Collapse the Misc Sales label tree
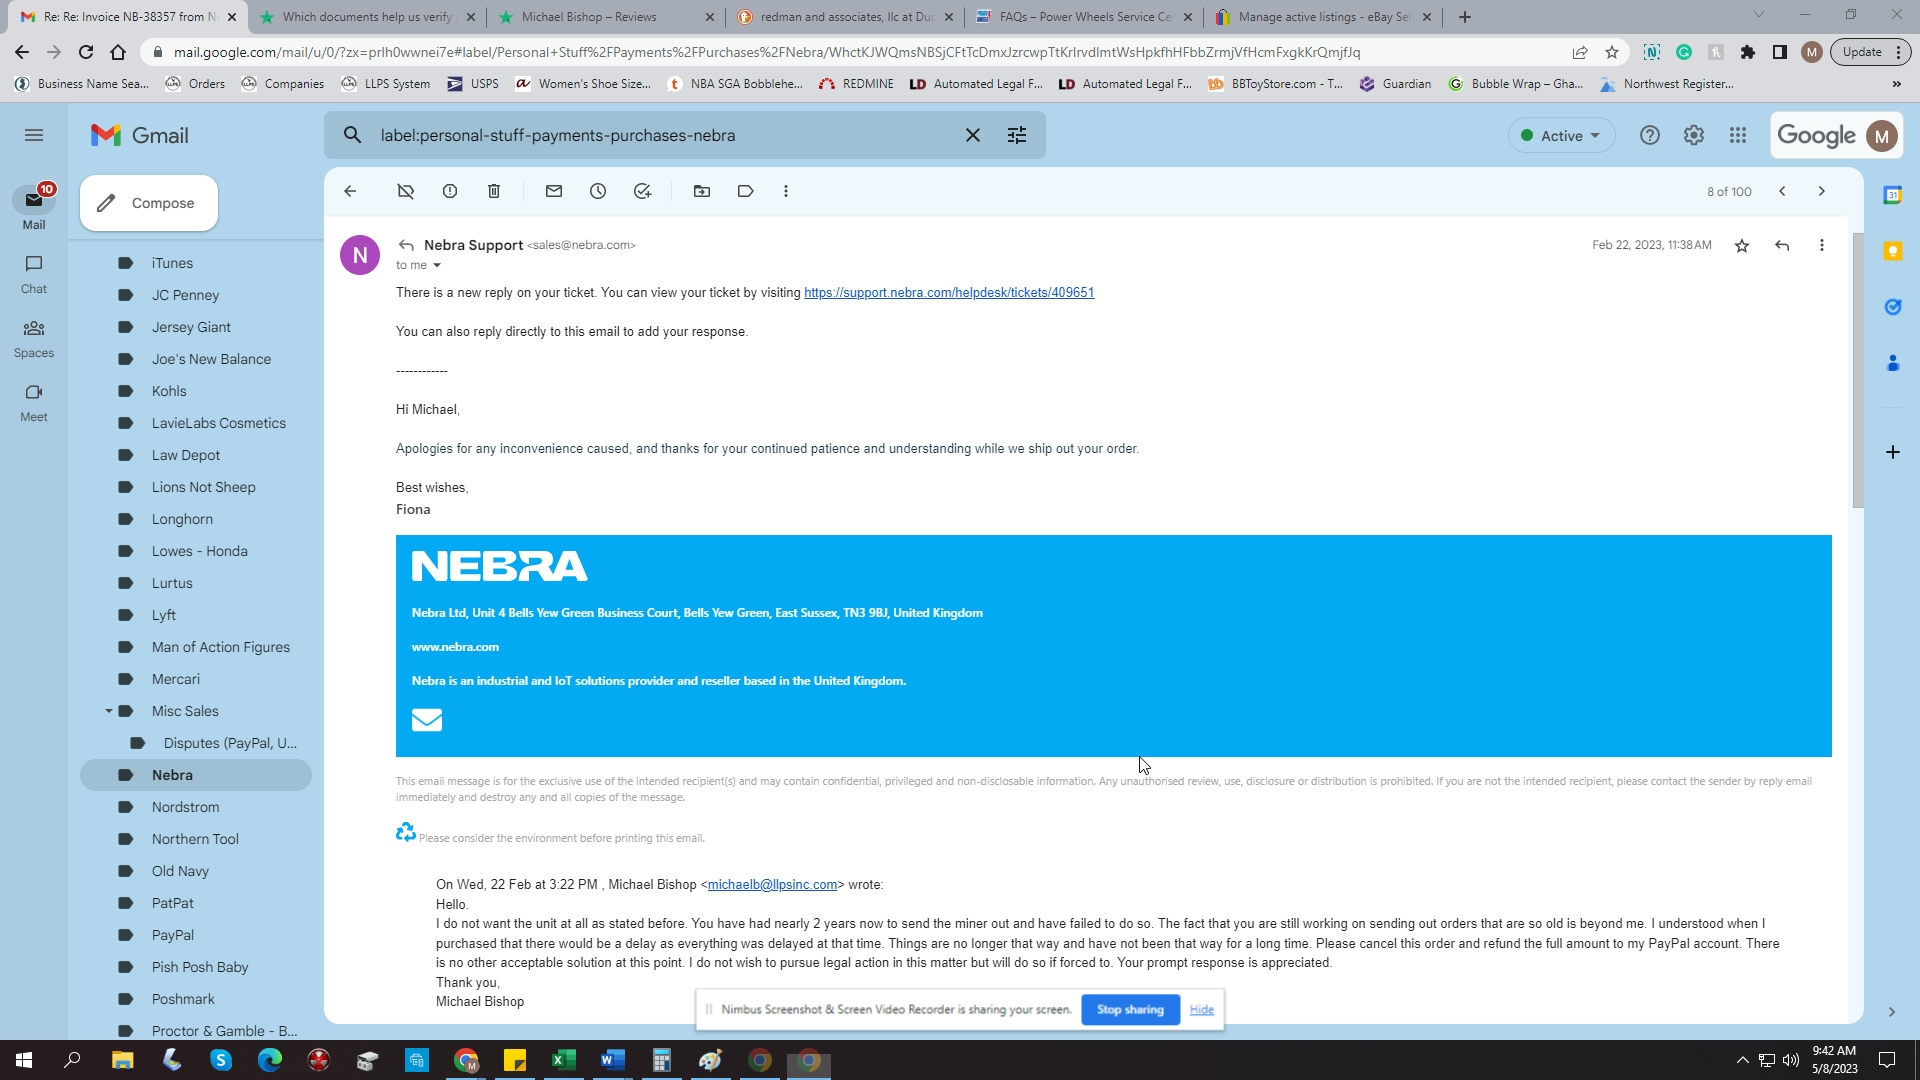This screenshot has height=1080, width=1920. pos(108,711)
